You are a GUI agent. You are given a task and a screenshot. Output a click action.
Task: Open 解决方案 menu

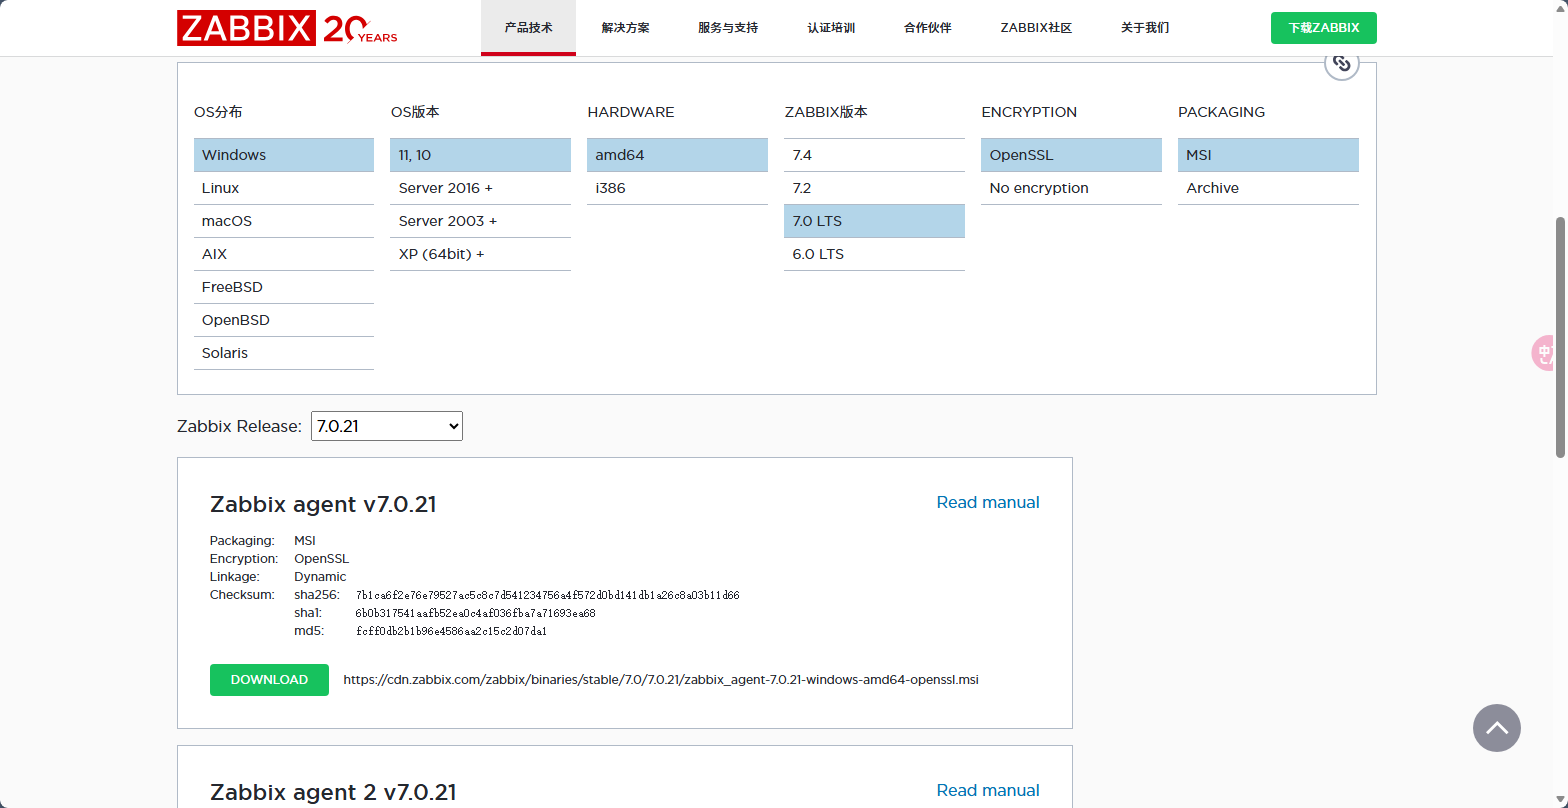coord(625,28)
